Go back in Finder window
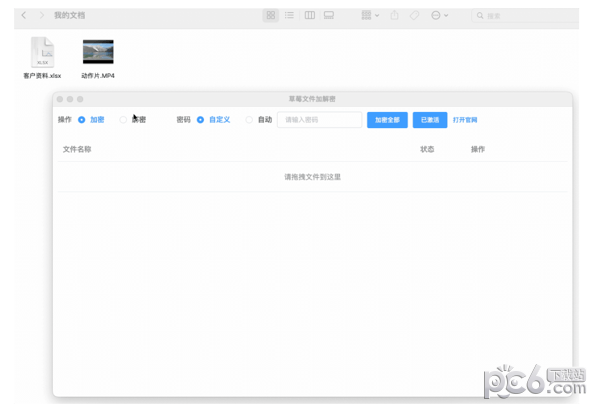The image size is (599, 411). point(24,15)
